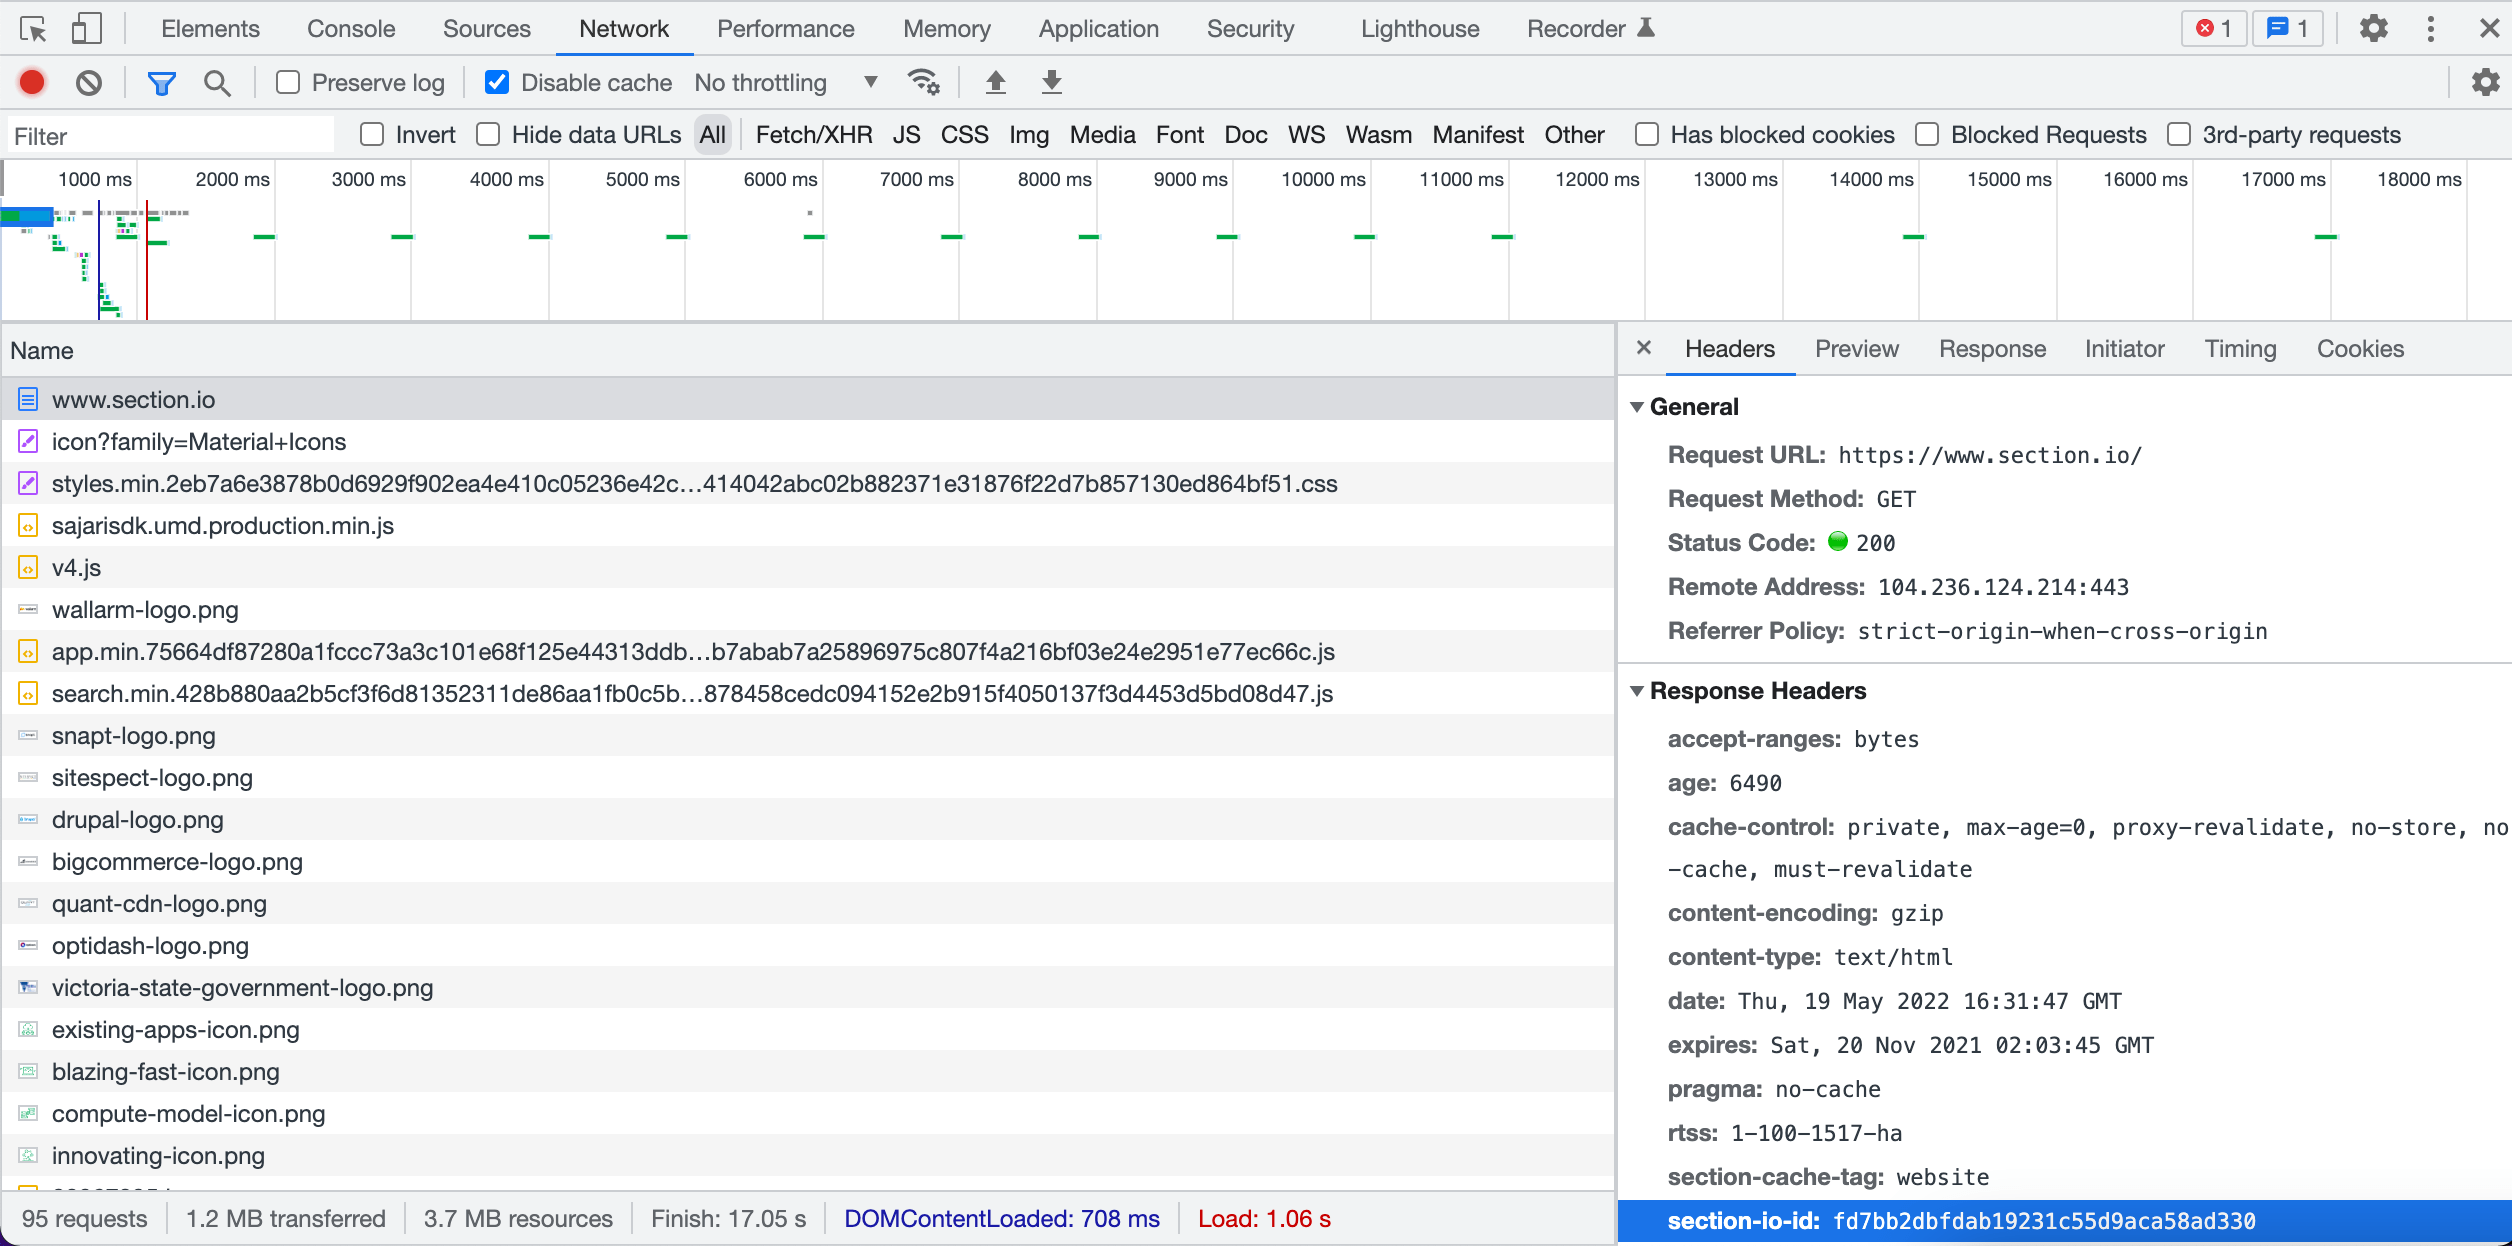Open DevTools three-dot customize menu

pos(2430,28)
